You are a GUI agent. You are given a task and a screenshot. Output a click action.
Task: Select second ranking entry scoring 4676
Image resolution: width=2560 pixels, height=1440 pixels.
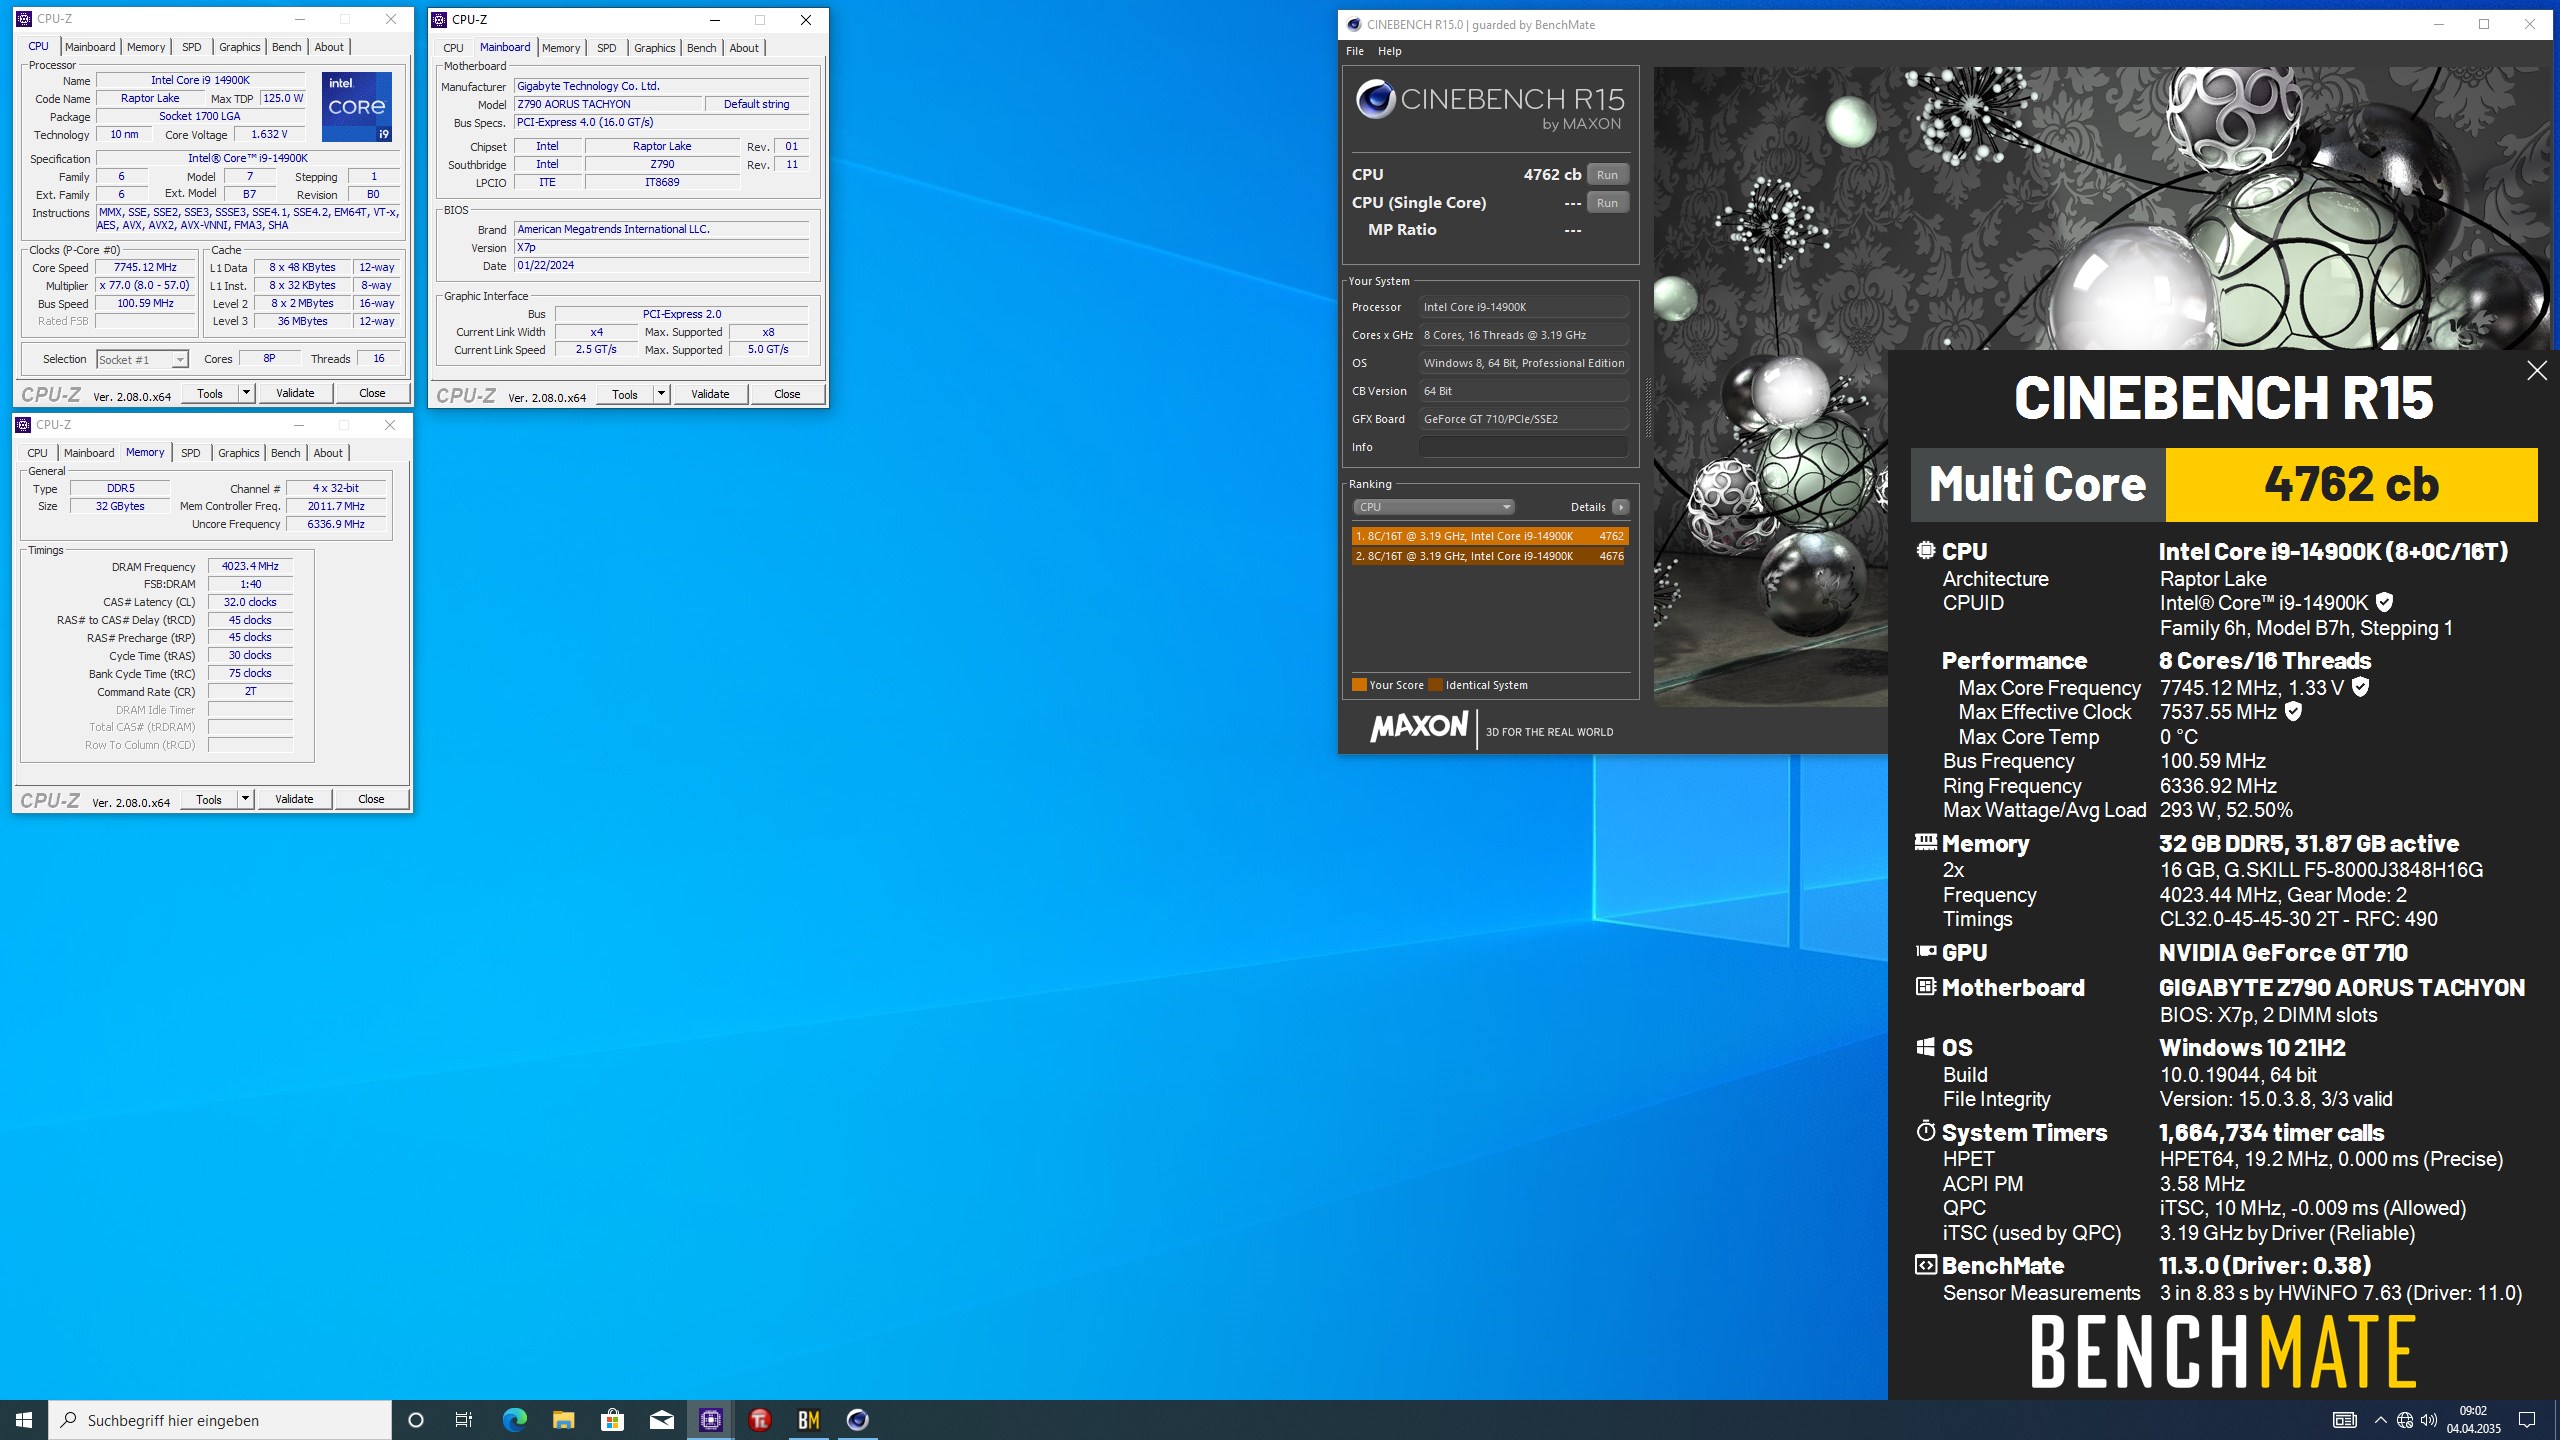click(x=1490, y=556)
